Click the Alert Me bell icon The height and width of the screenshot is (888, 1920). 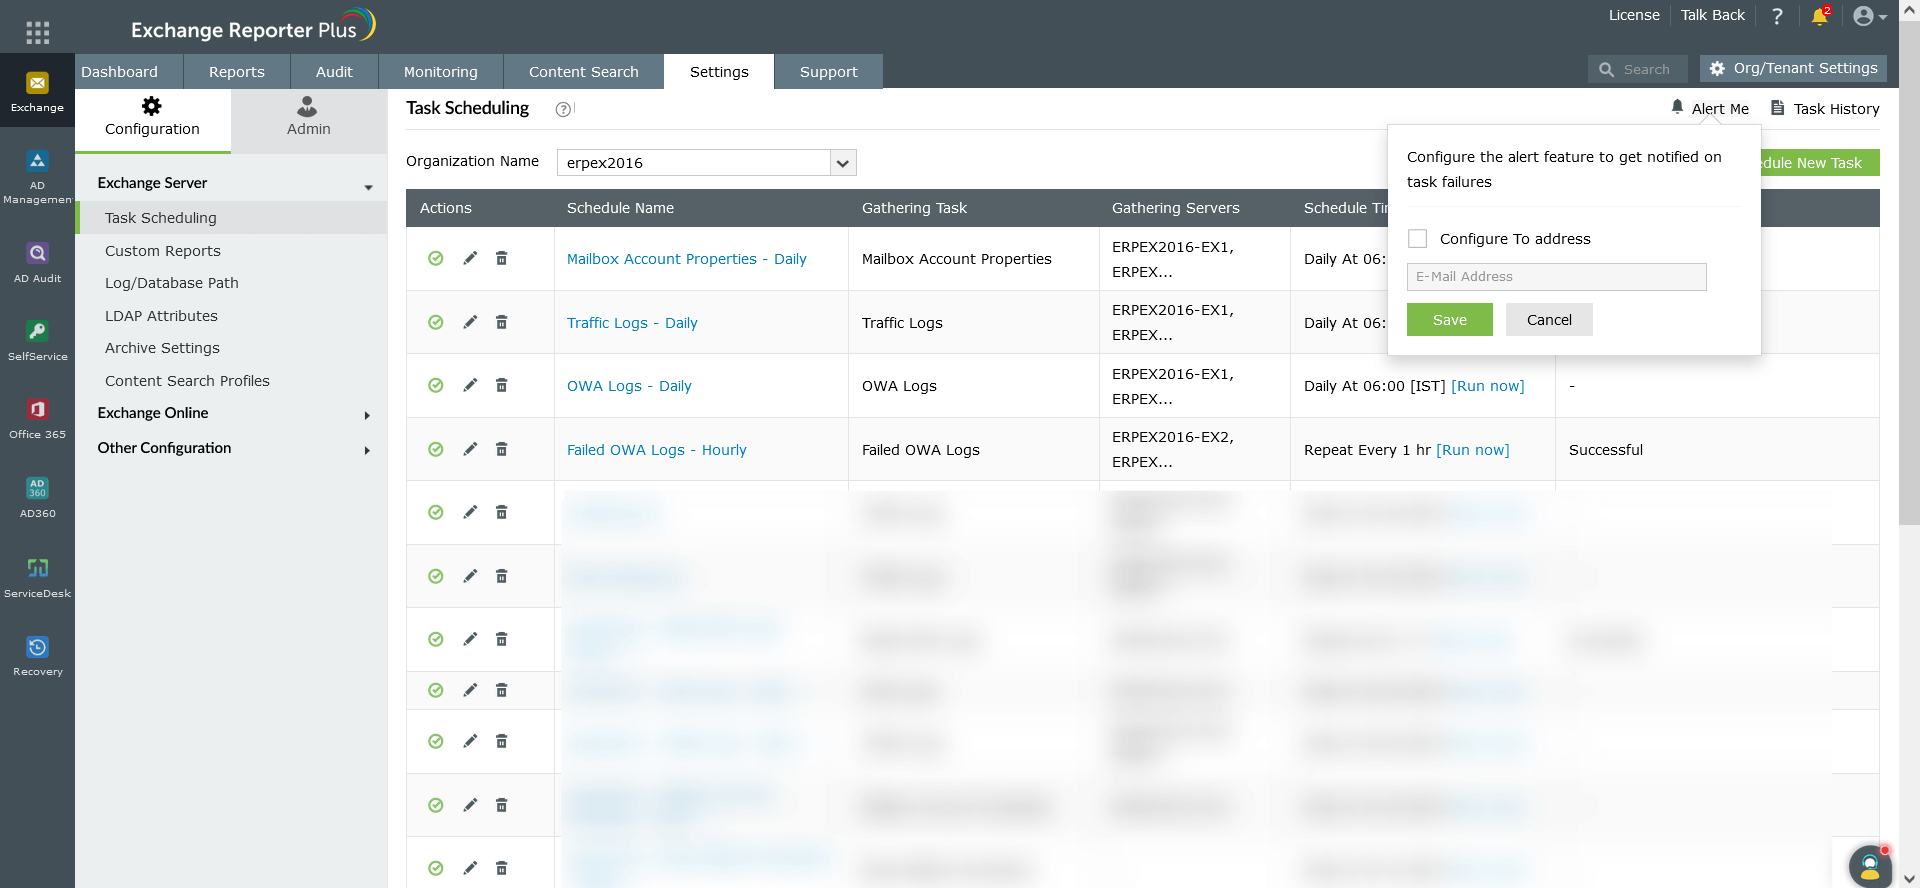(x=1678, y=107)
